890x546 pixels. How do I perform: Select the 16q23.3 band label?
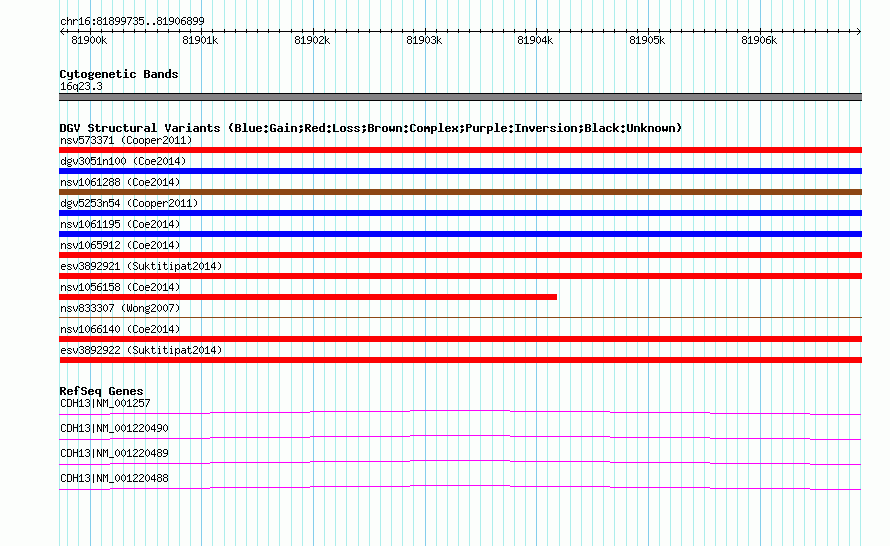coord(81,86)
